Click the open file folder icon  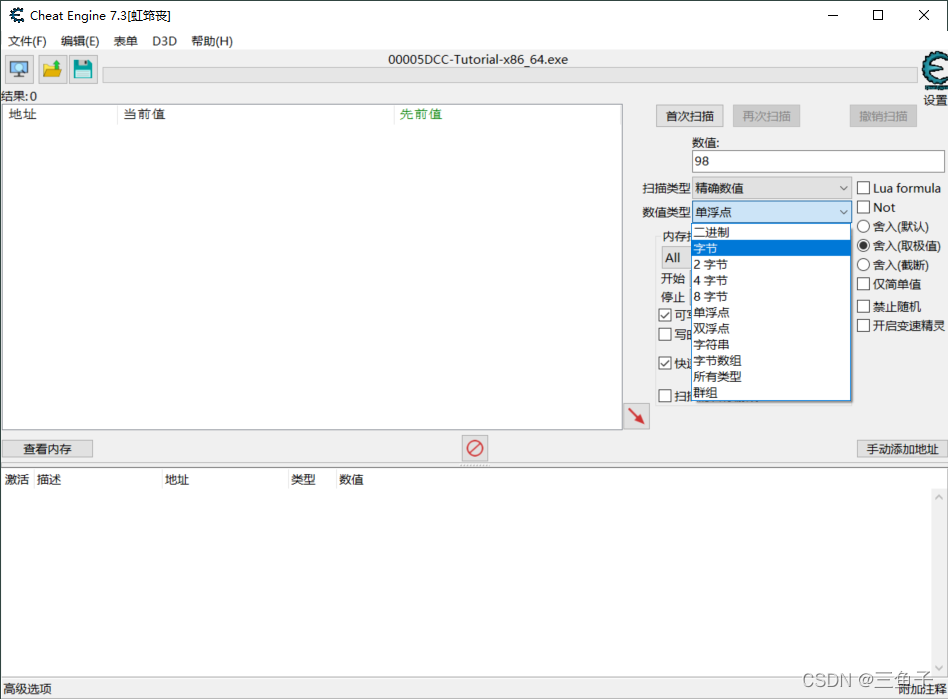(x=52, y=70)
